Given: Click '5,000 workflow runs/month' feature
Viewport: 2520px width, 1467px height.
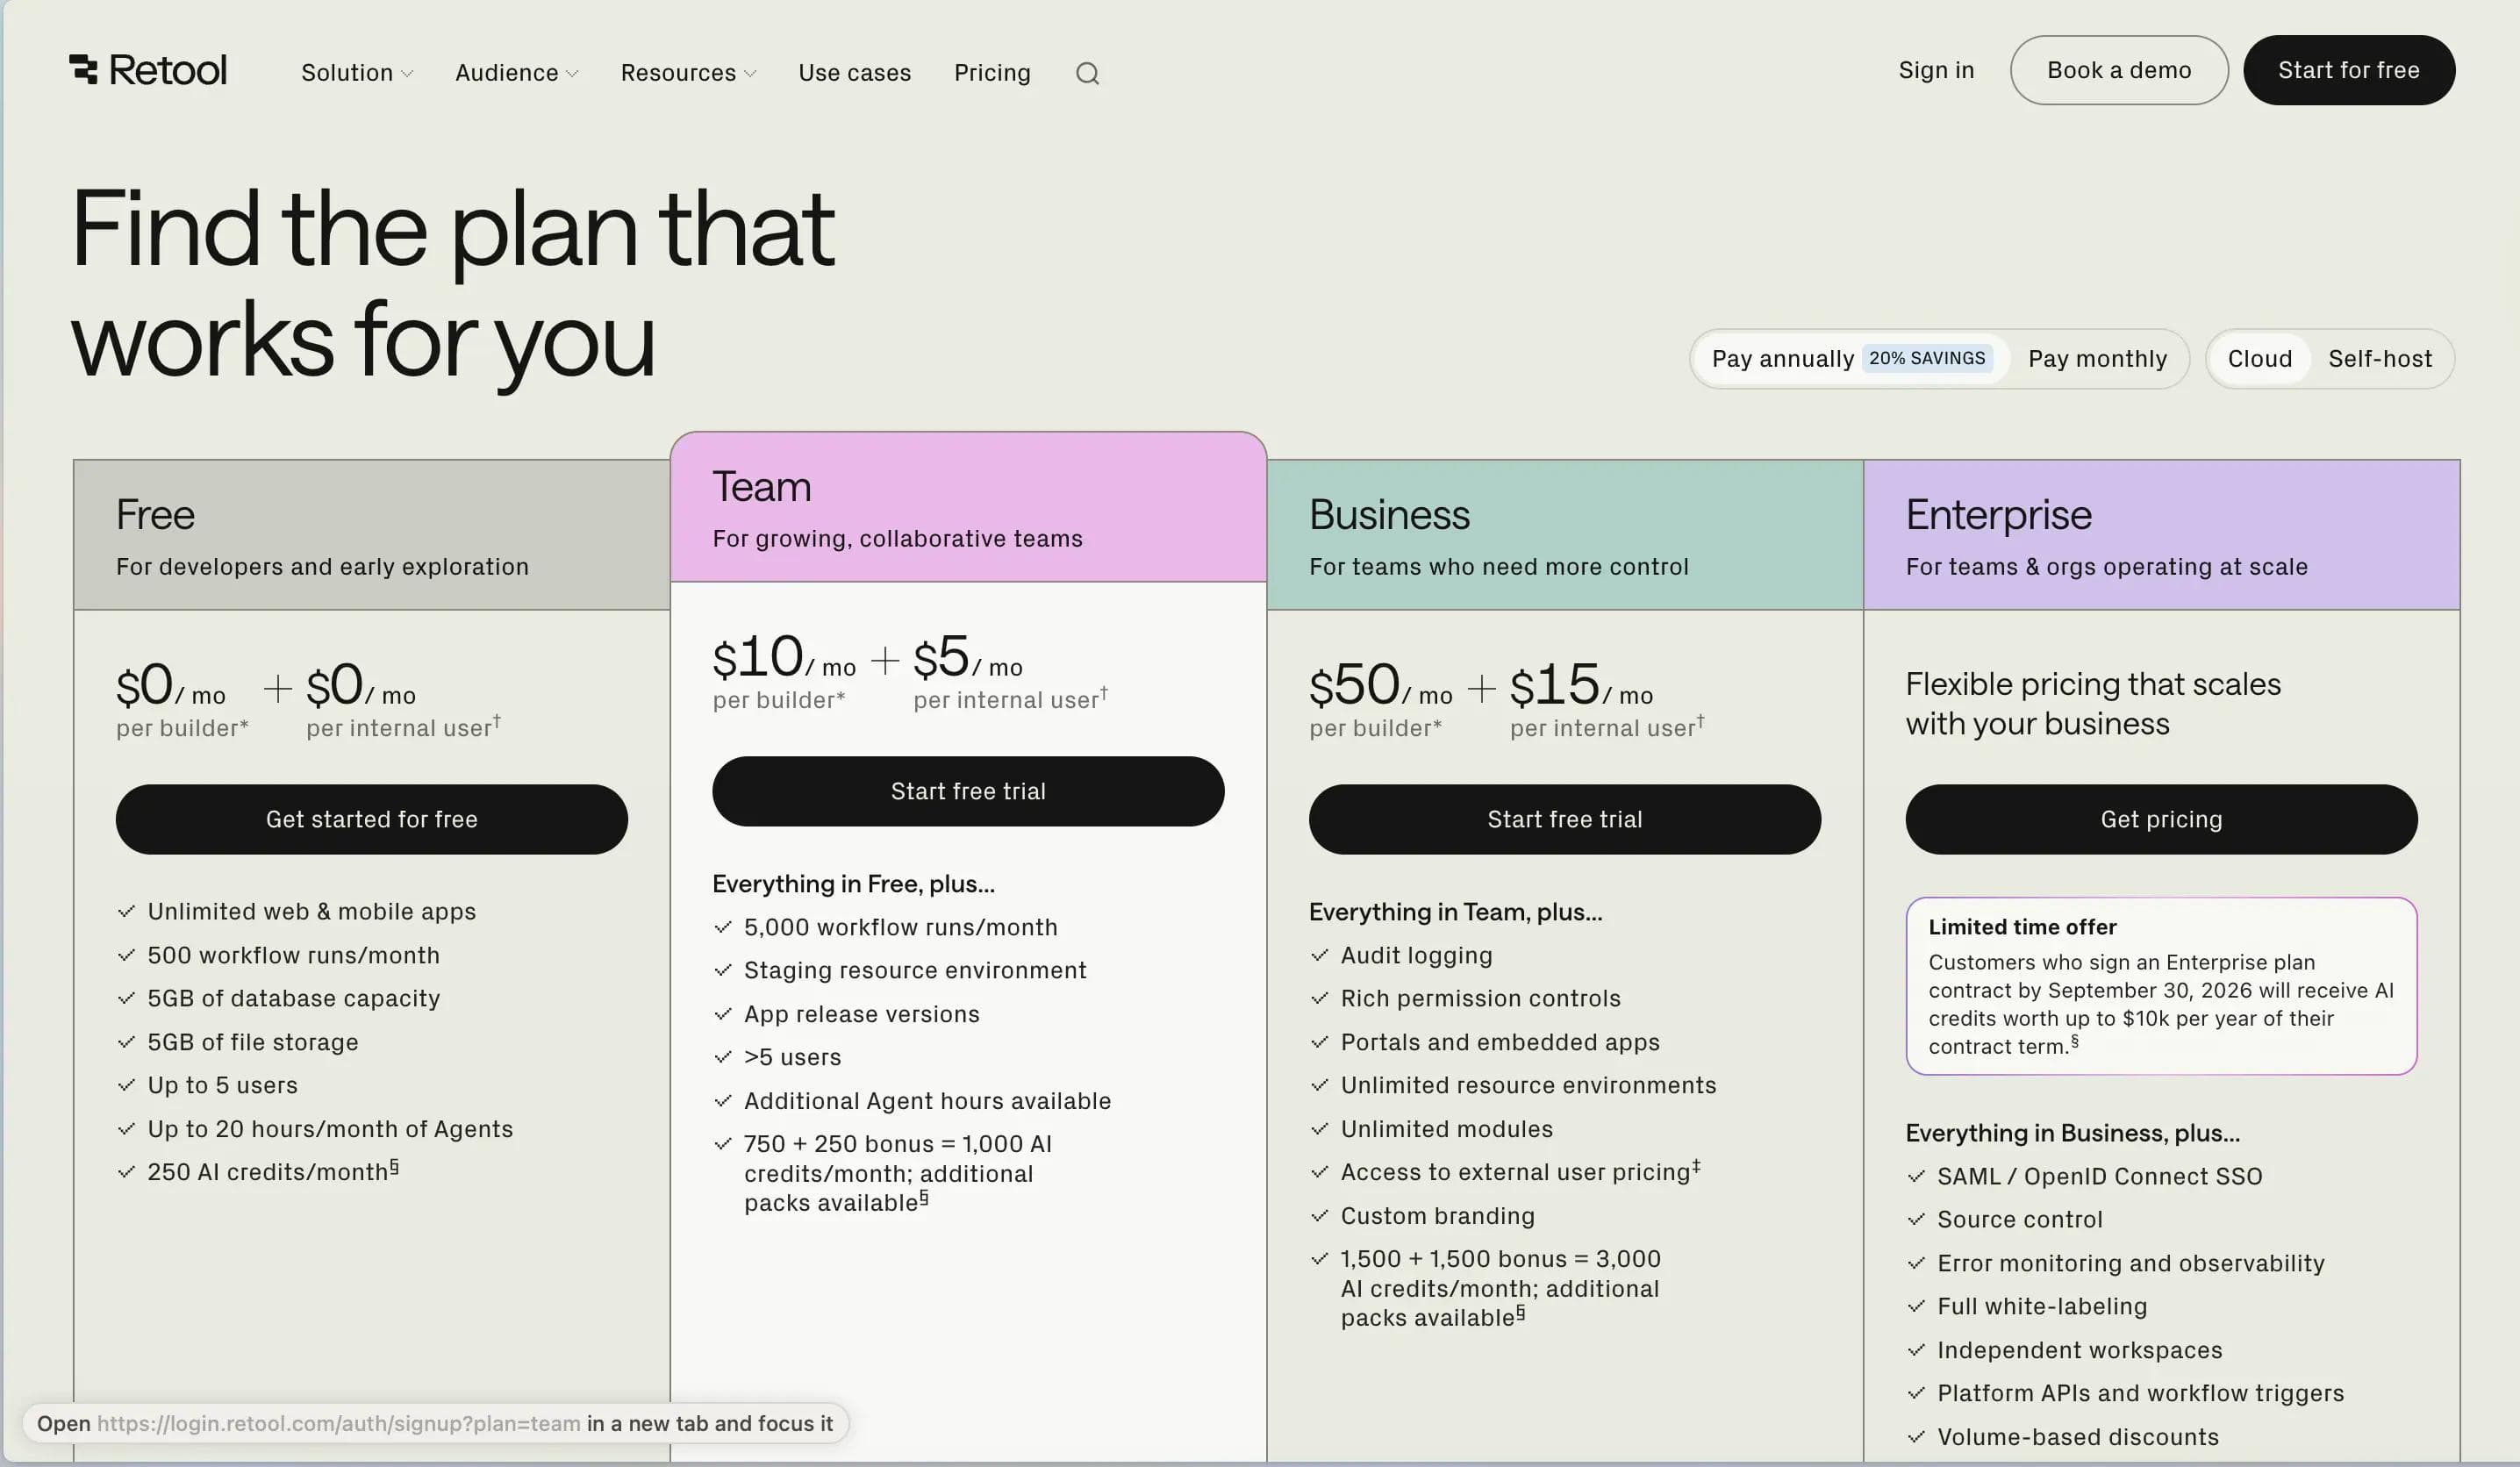Looking at the screenshot, I should pyautogui.click(x=900, y=927).
